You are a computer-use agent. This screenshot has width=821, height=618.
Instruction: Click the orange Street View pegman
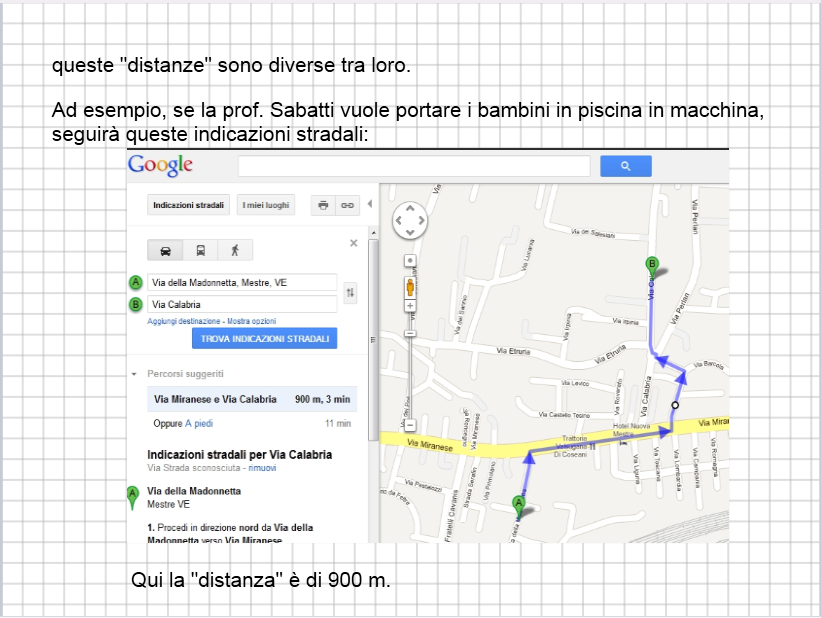point(410,288)
